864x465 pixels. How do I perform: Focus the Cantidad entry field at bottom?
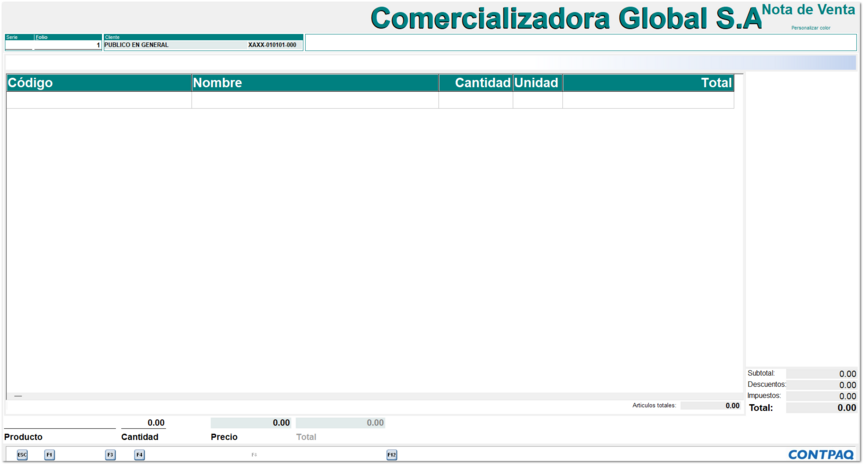point(143,423)
